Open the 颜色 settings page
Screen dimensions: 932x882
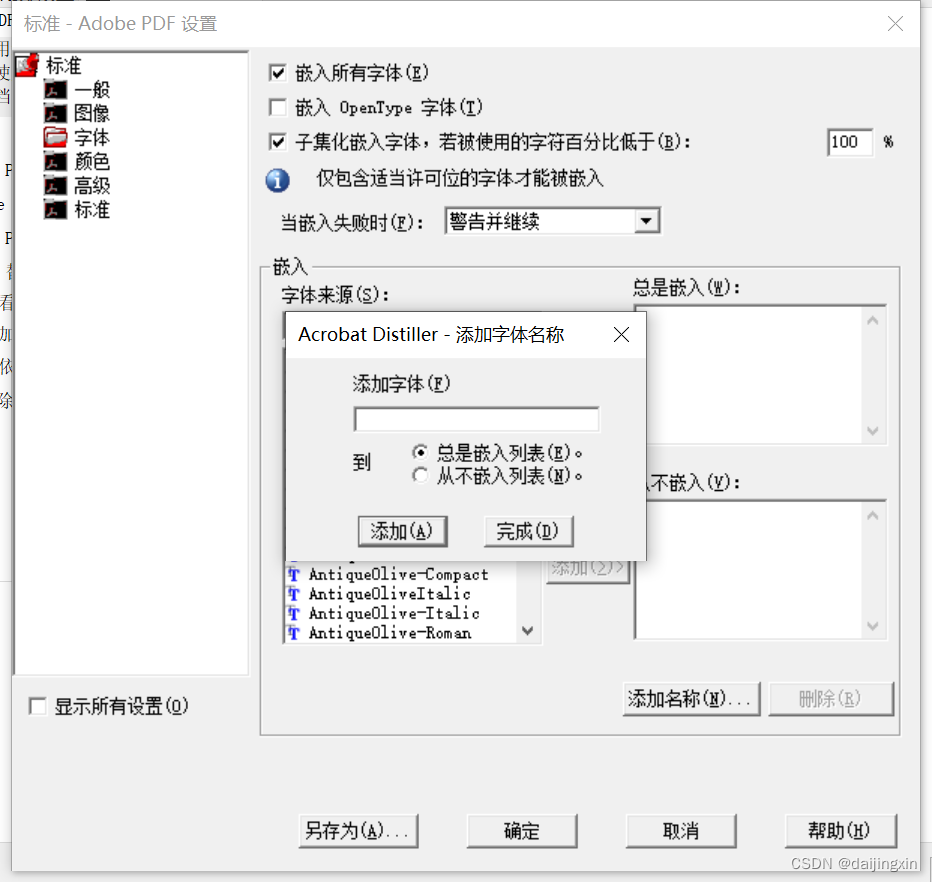[x=92, y=161]
